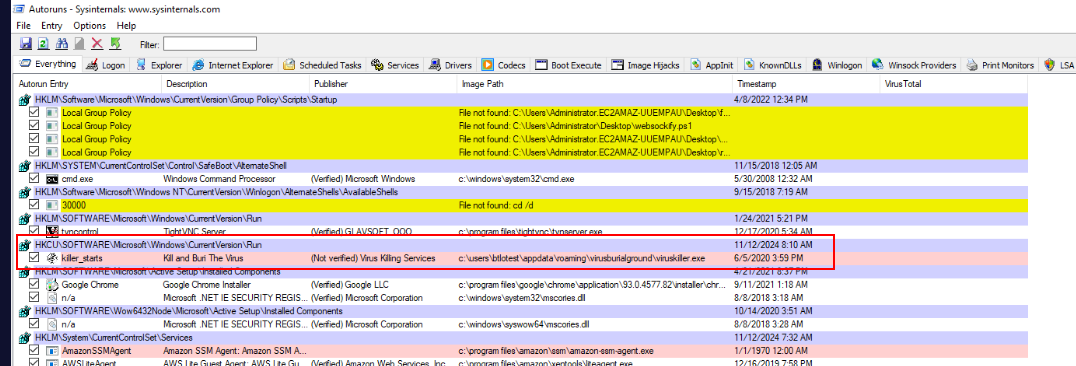The height and width of the screenshot is (366, 1076).
Task: Switch to the Internet Explorer tab
Action: tap(233, 65)
